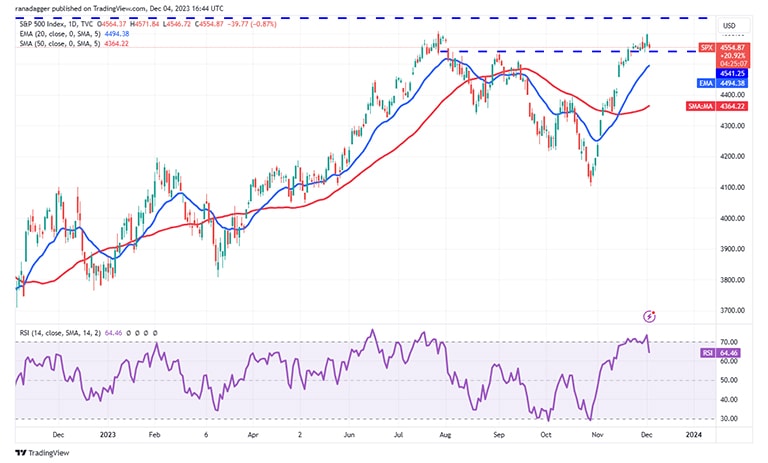Image resolution: width=768 pixels, height=463 pixels.
Task: Click the open value O4564.37
Action: (x=112, y=24)
